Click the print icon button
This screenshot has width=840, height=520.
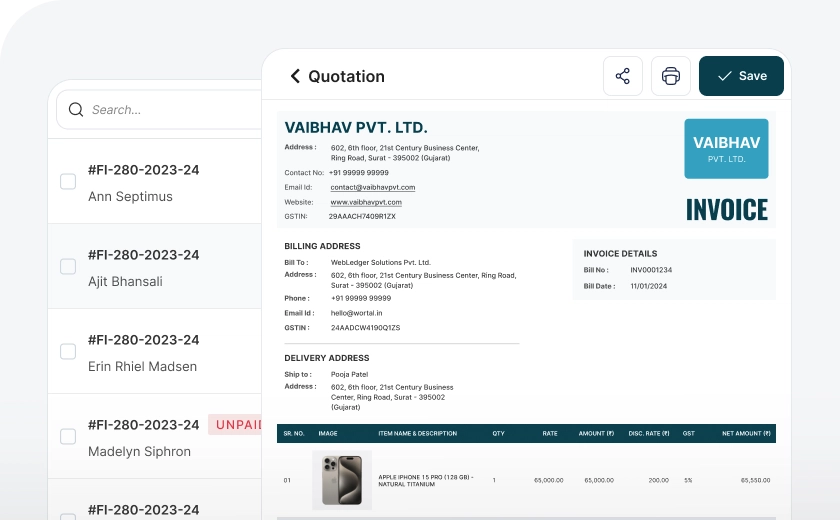click(x=671, y=76)
